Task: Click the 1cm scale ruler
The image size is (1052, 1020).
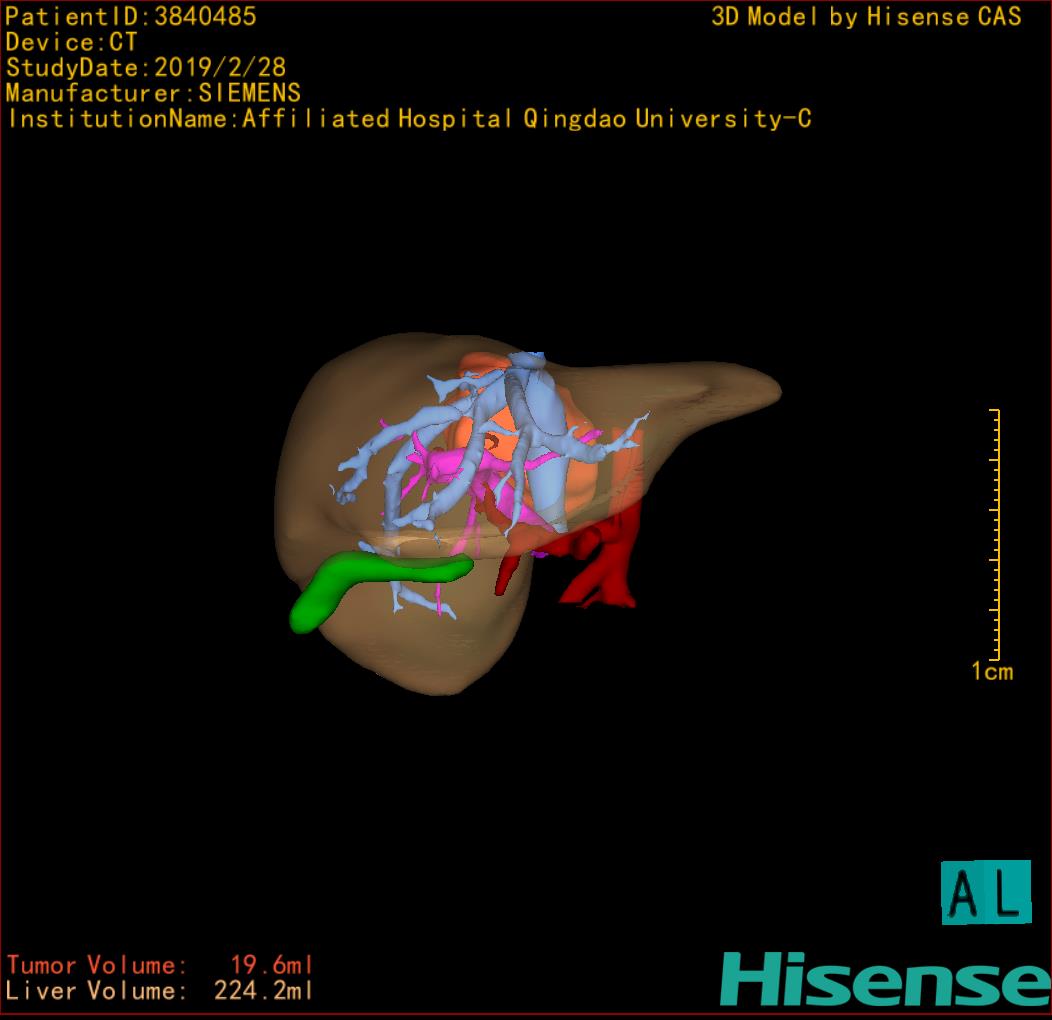Action: click(996, 545)
